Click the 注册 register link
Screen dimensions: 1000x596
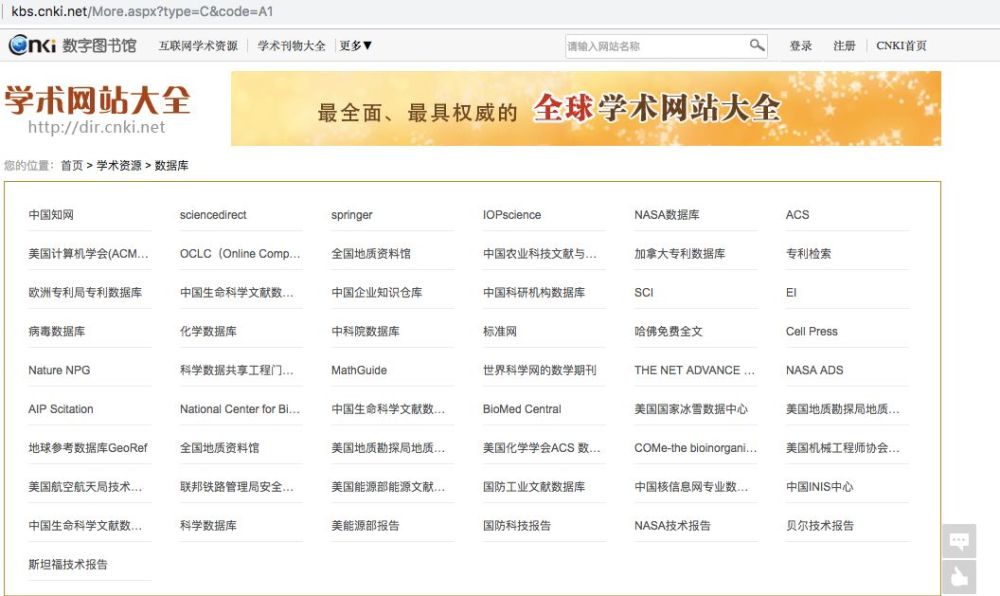[844, 46]
